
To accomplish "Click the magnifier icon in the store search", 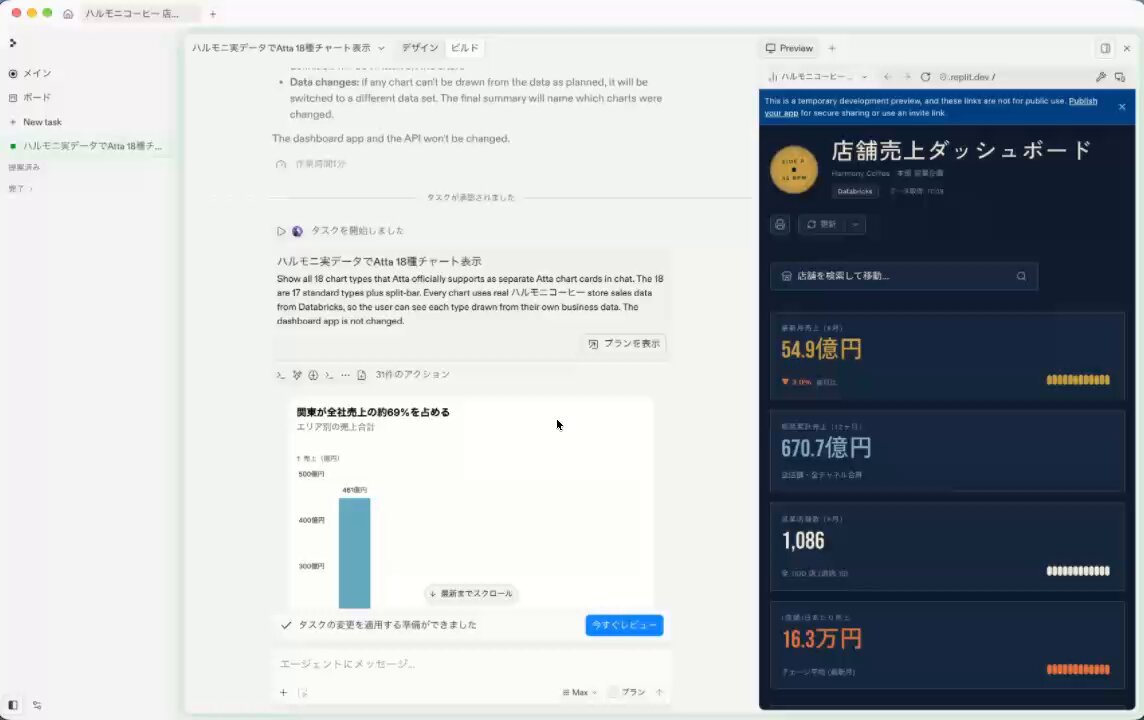I will click(1021, 276).
